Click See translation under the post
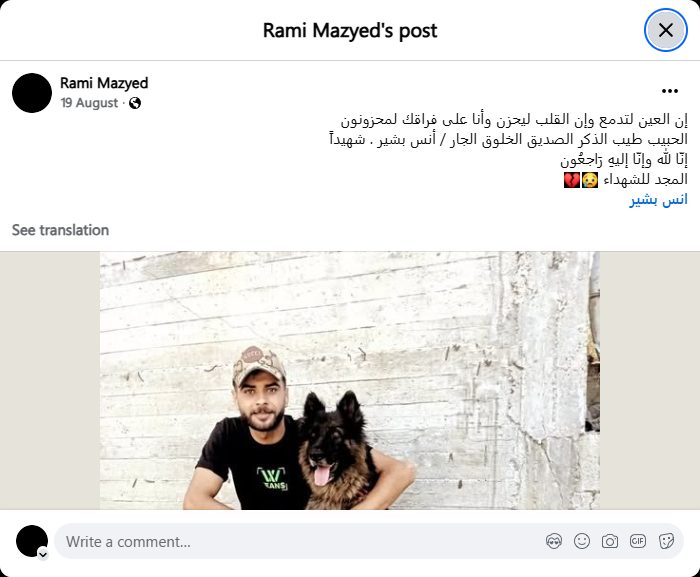The image size is (700, 577). coord(60,230)
